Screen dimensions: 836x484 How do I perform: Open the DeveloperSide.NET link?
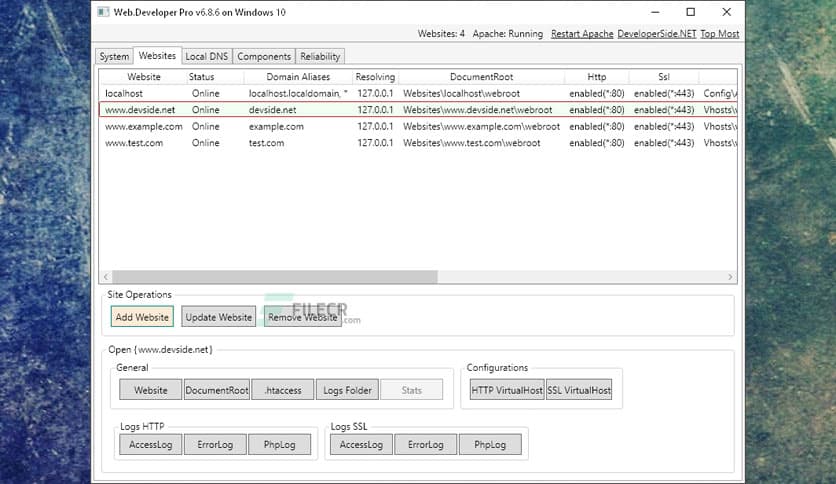[x=657, y=34]
